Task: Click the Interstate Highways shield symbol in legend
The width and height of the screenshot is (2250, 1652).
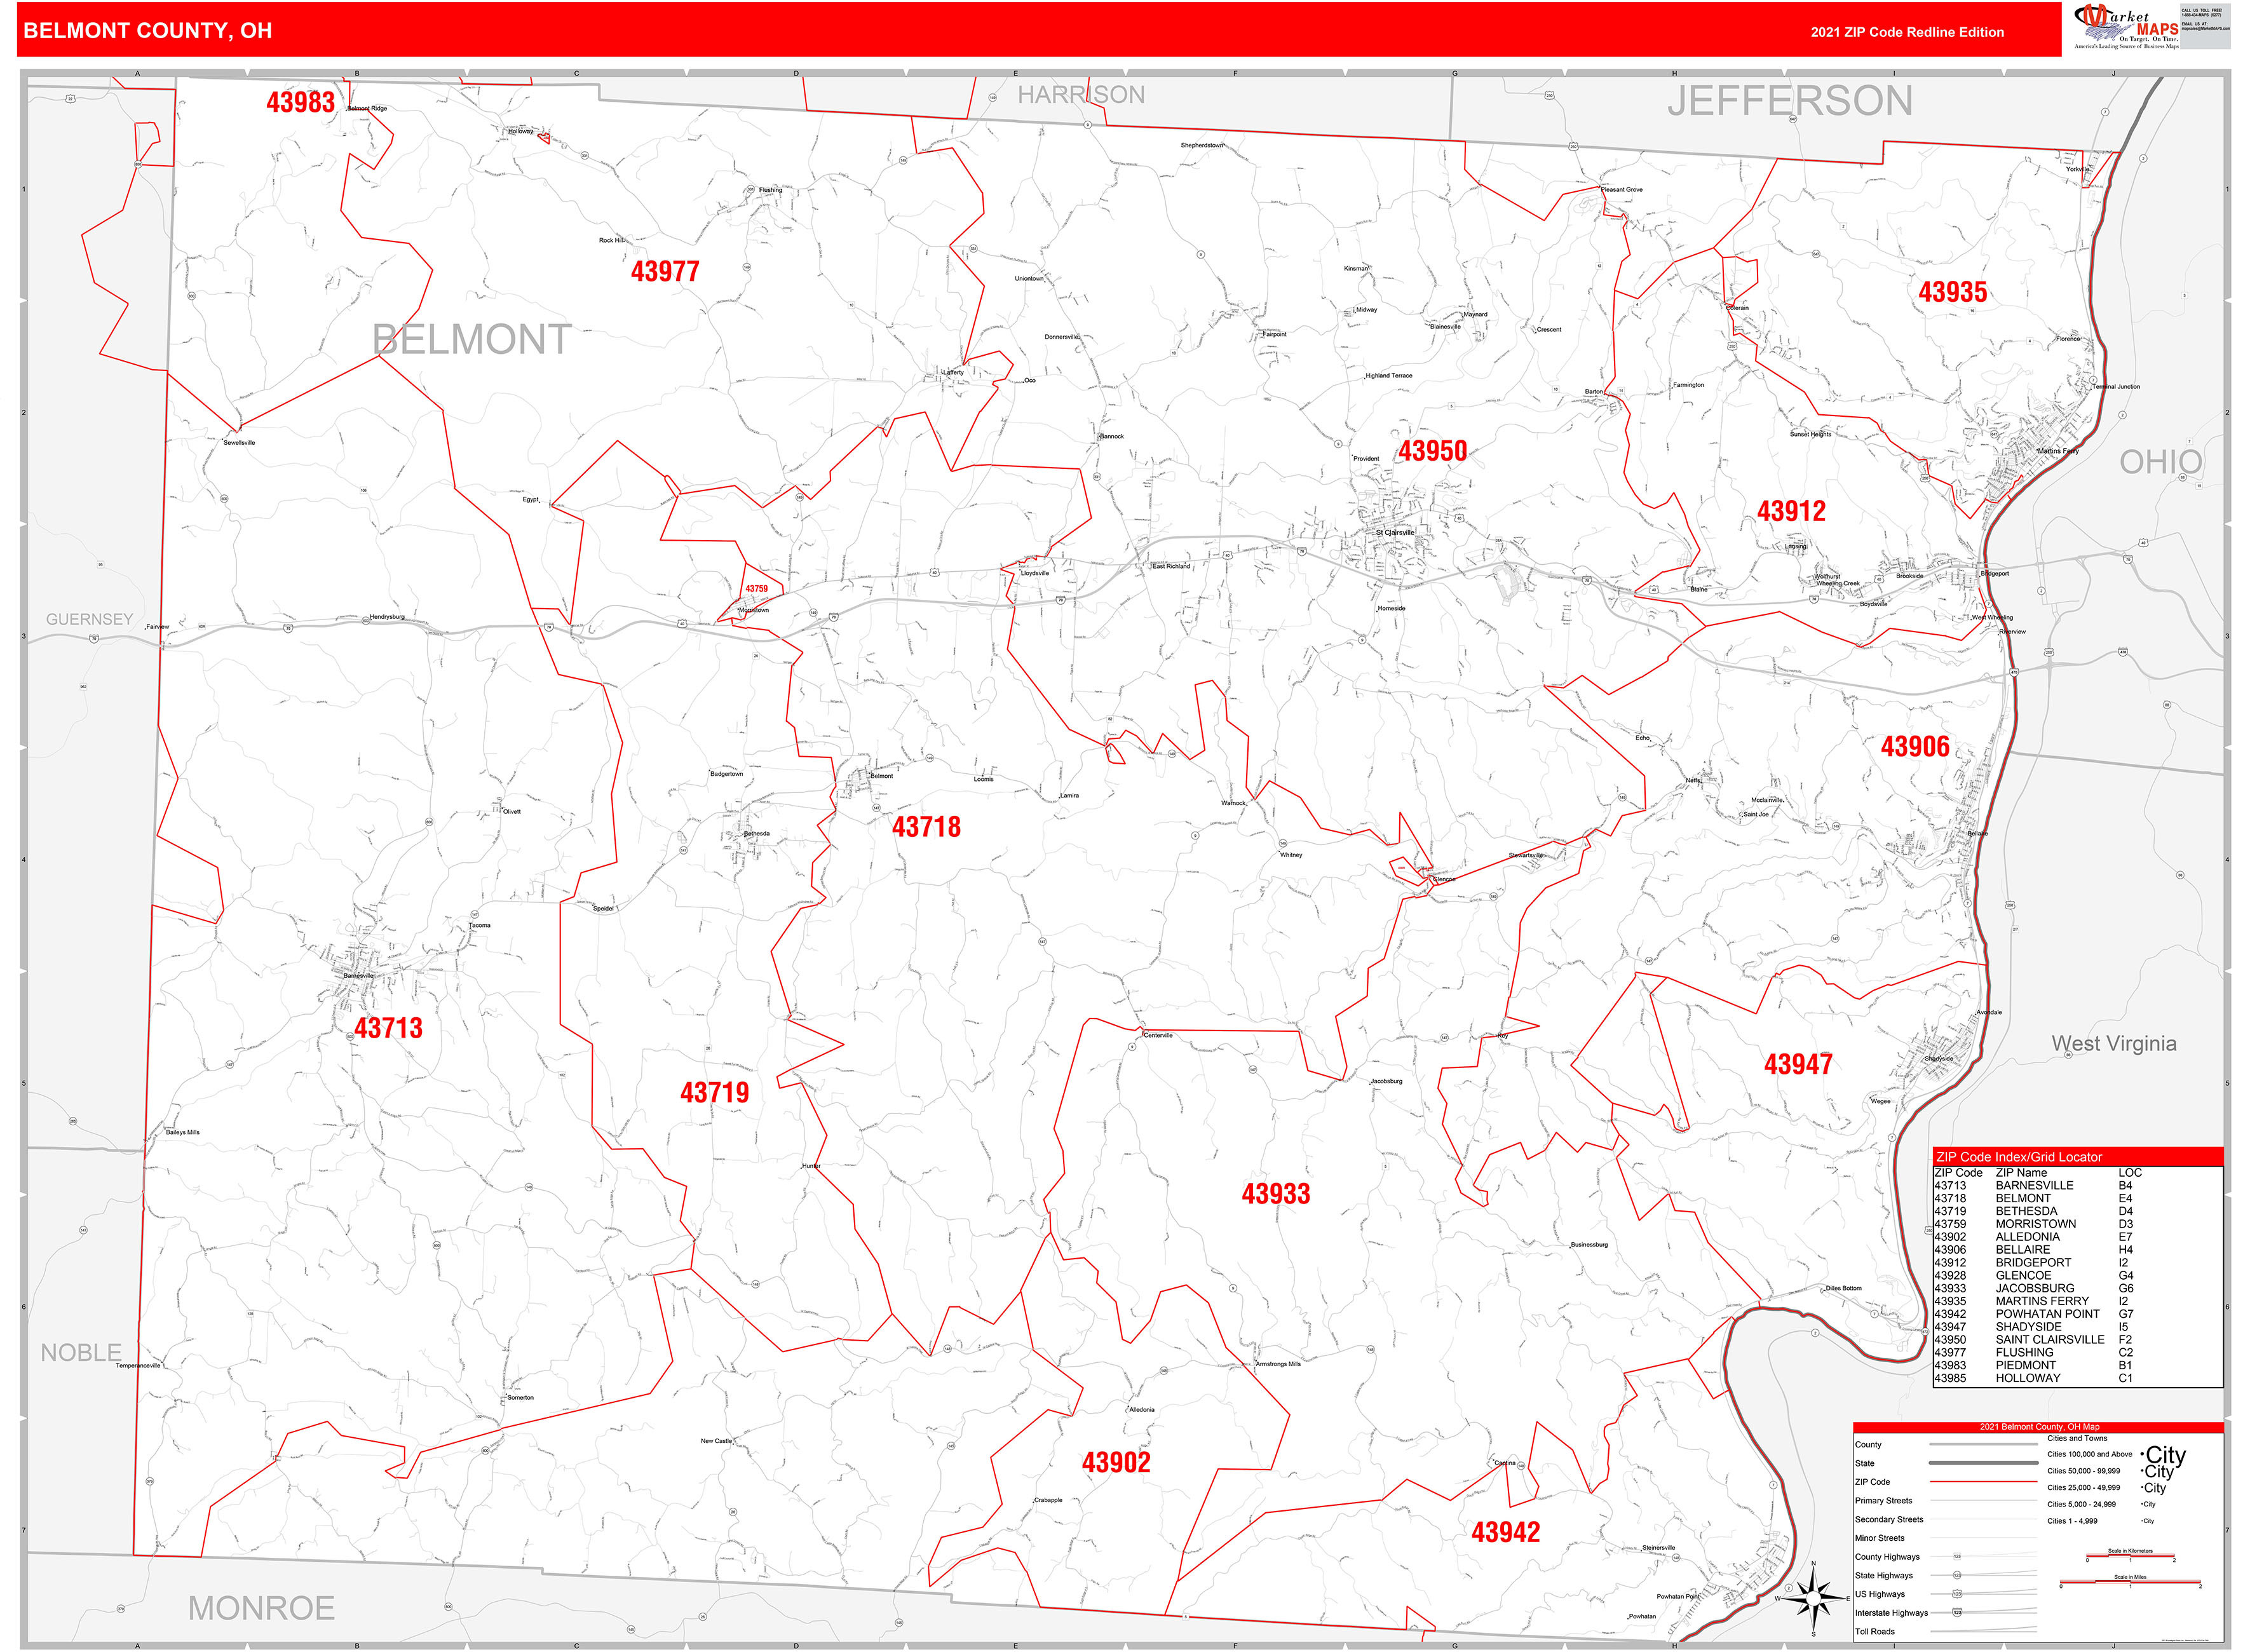Action: [1957, 1612]
